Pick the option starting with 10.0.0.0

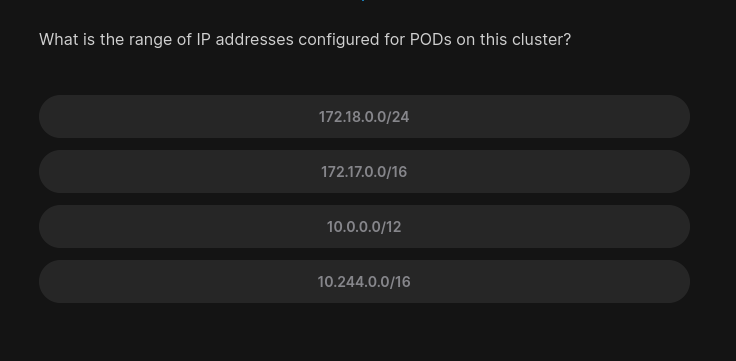[364, 226]
